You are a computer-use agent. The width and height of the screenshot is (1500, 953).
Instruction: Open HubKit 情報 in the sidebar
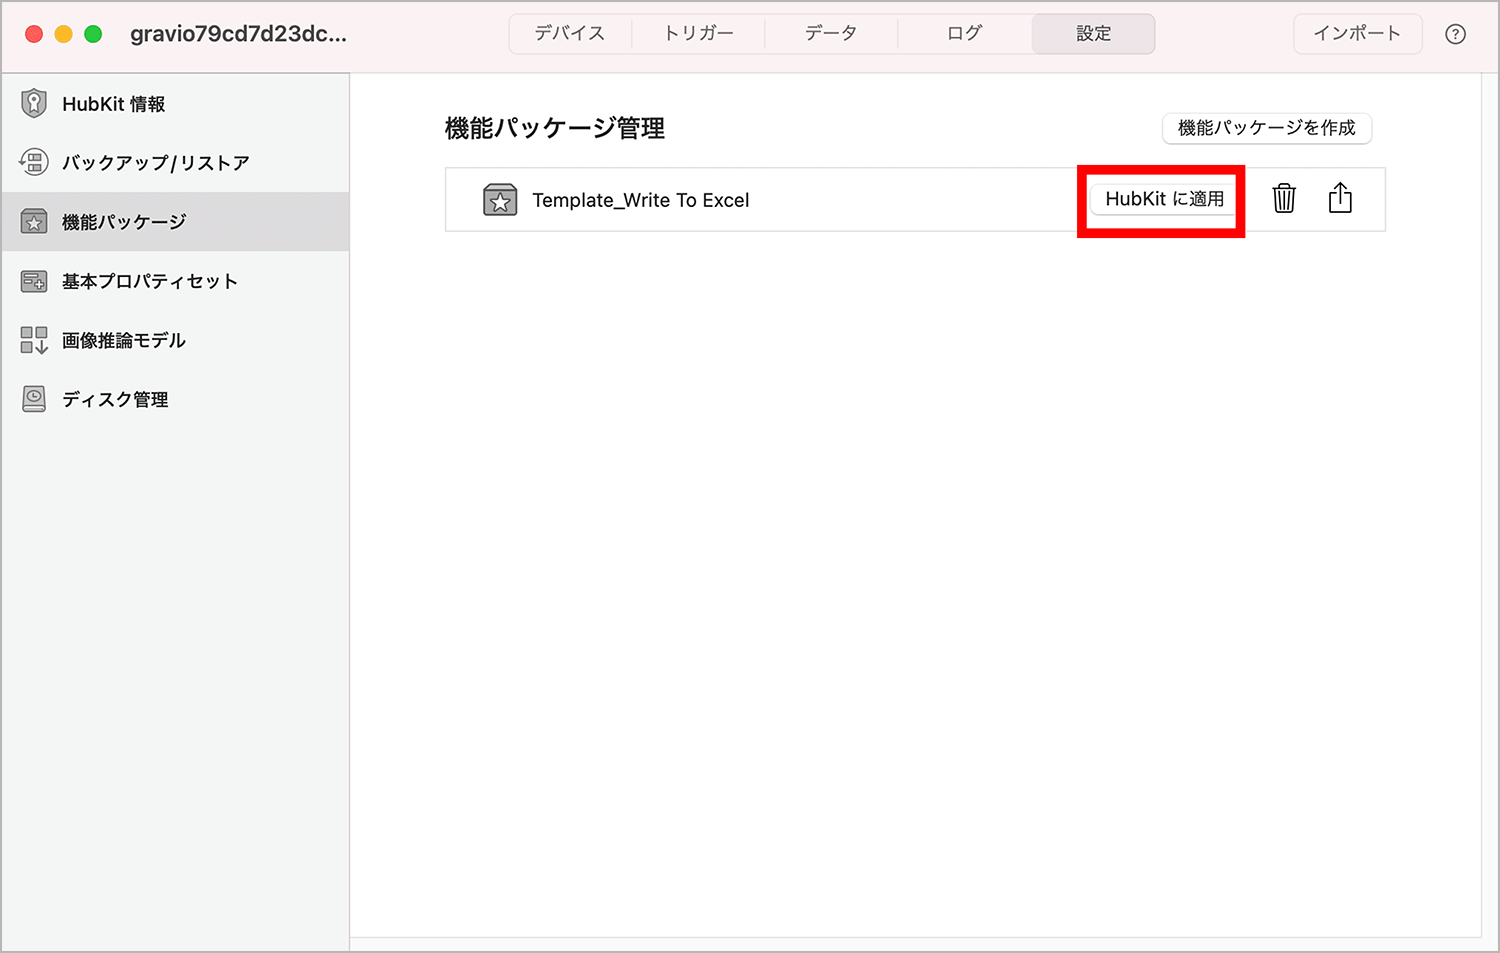point(175,104)
